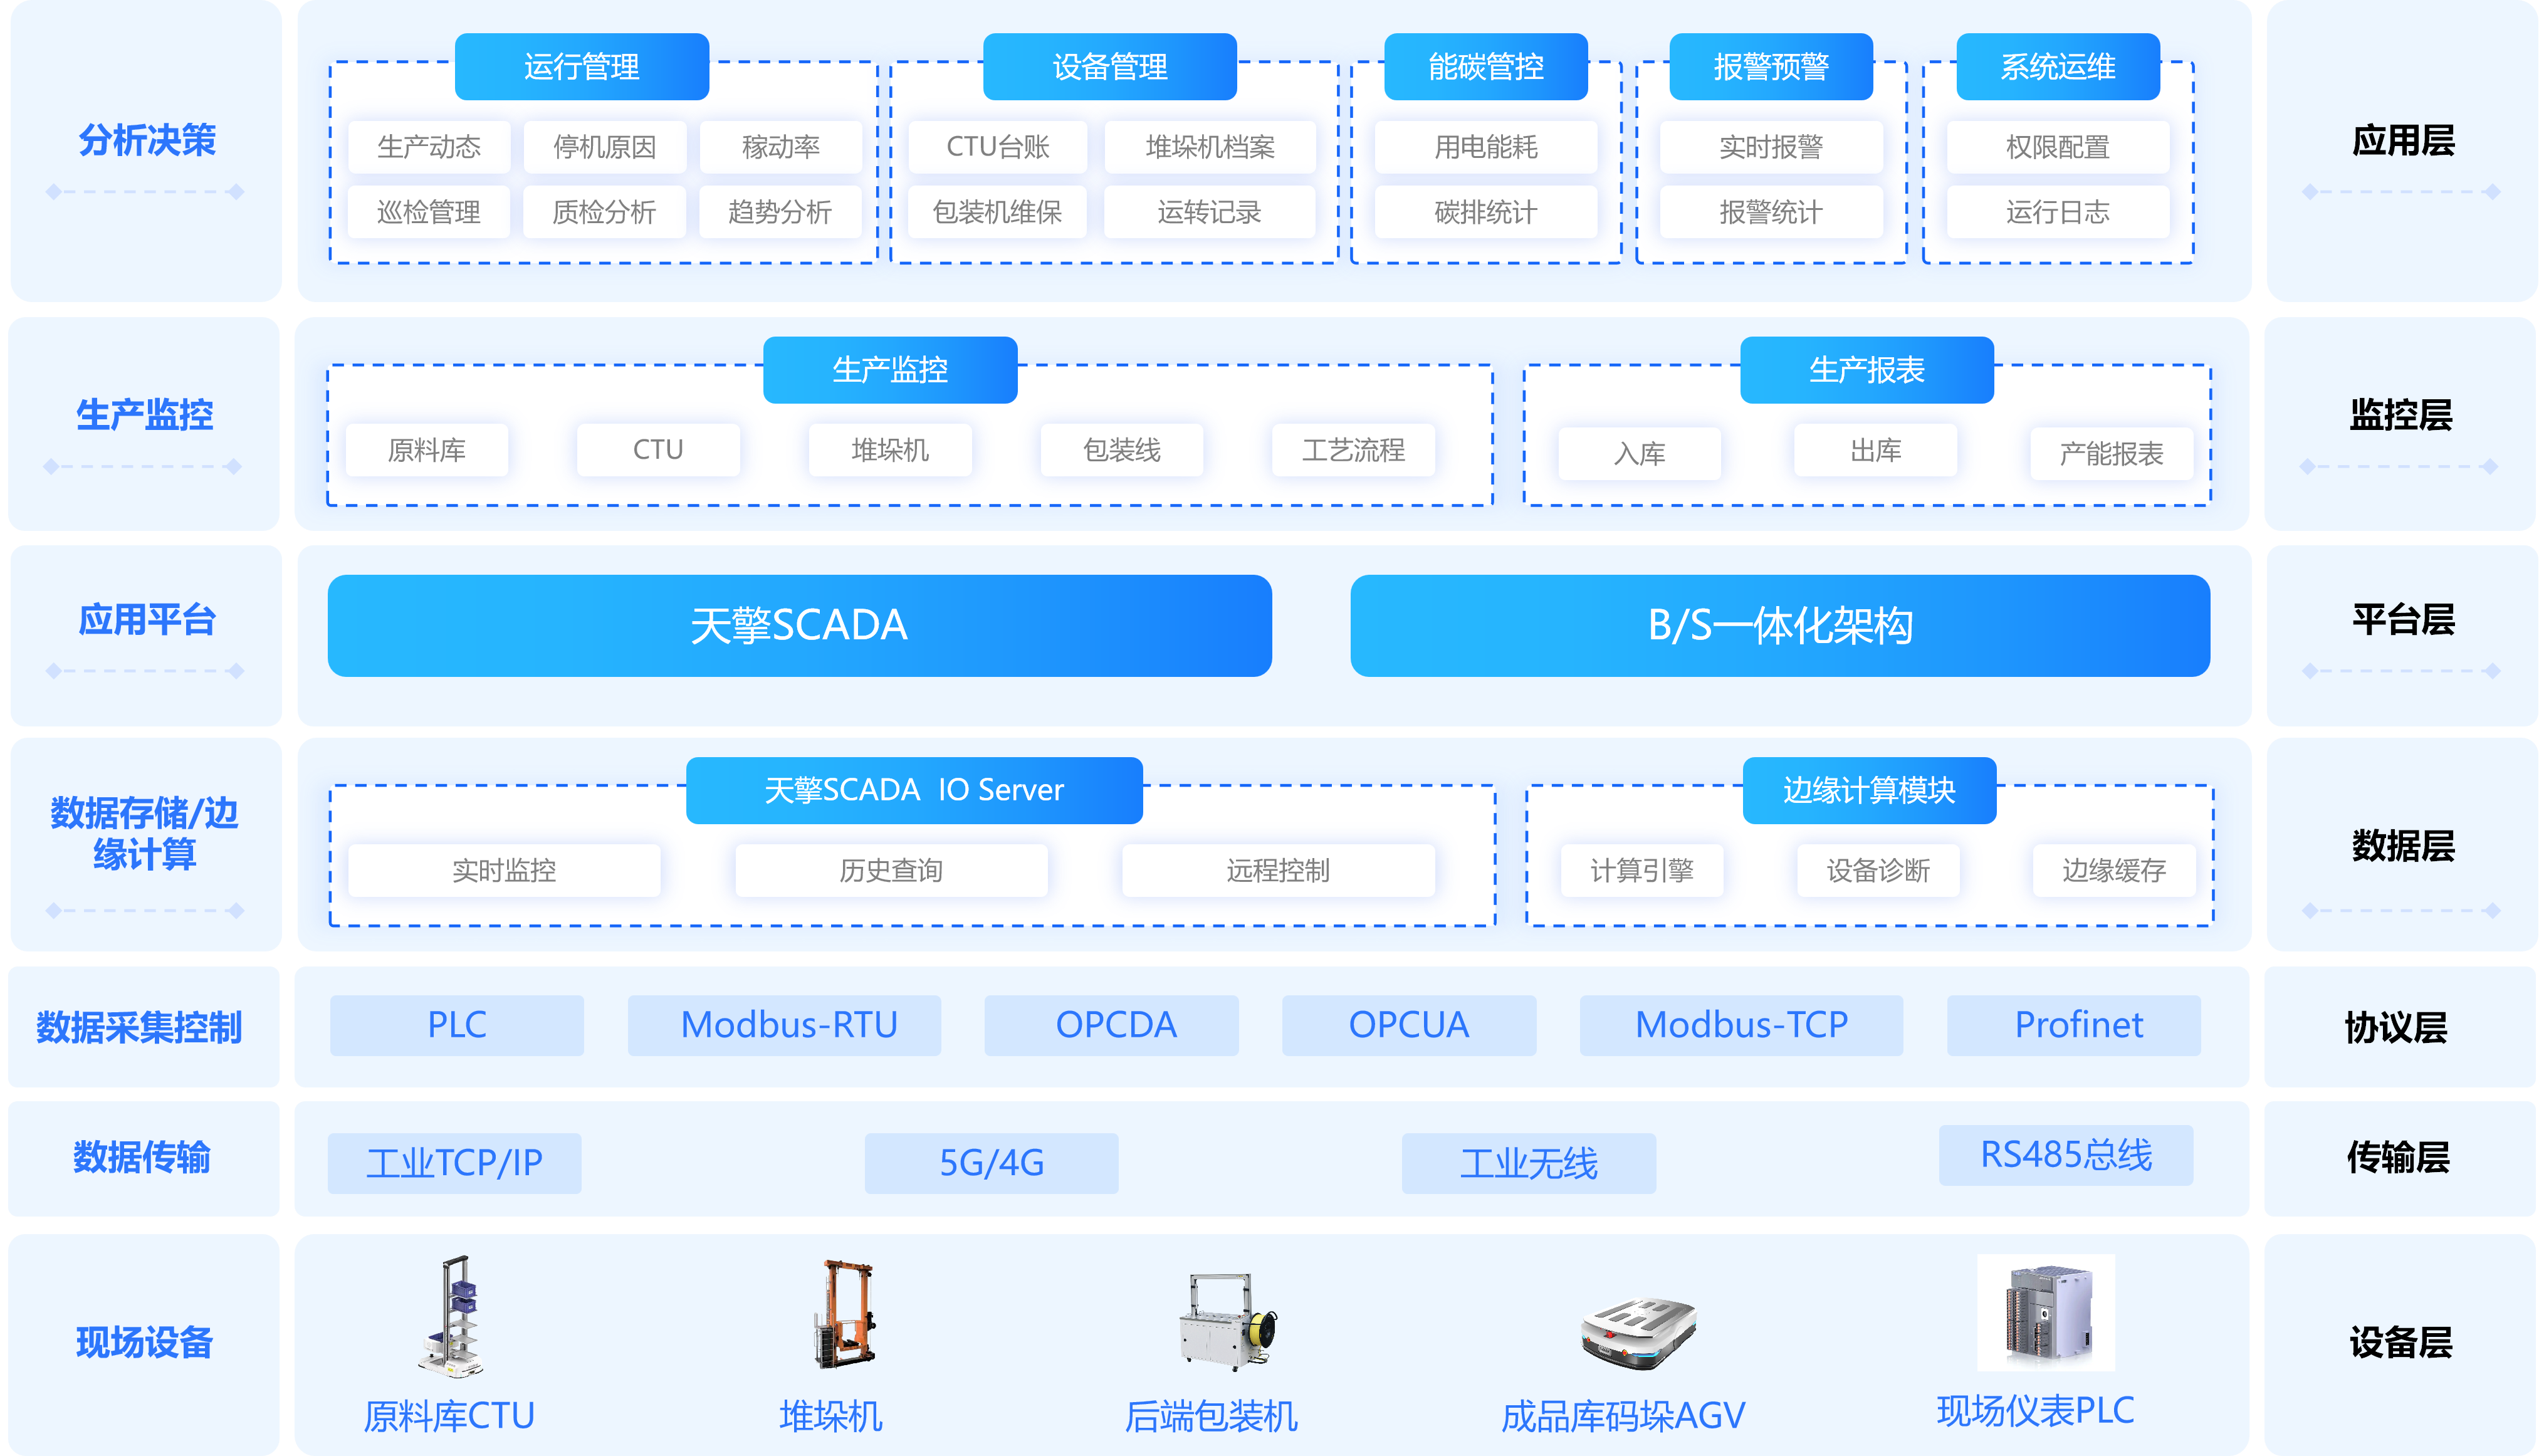Click the 传输层 layer label
This screenshot has width=2539, height=1456.
(x=2398, y=1157)
